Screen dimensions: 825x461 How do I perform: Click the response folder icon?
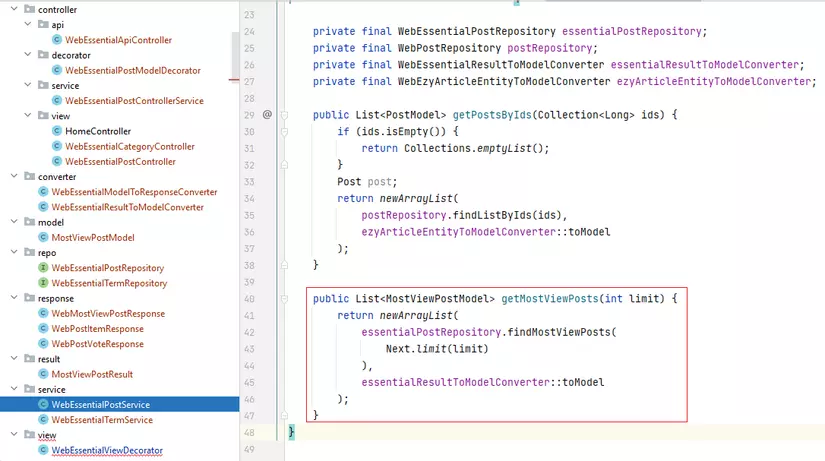(29, 298)
